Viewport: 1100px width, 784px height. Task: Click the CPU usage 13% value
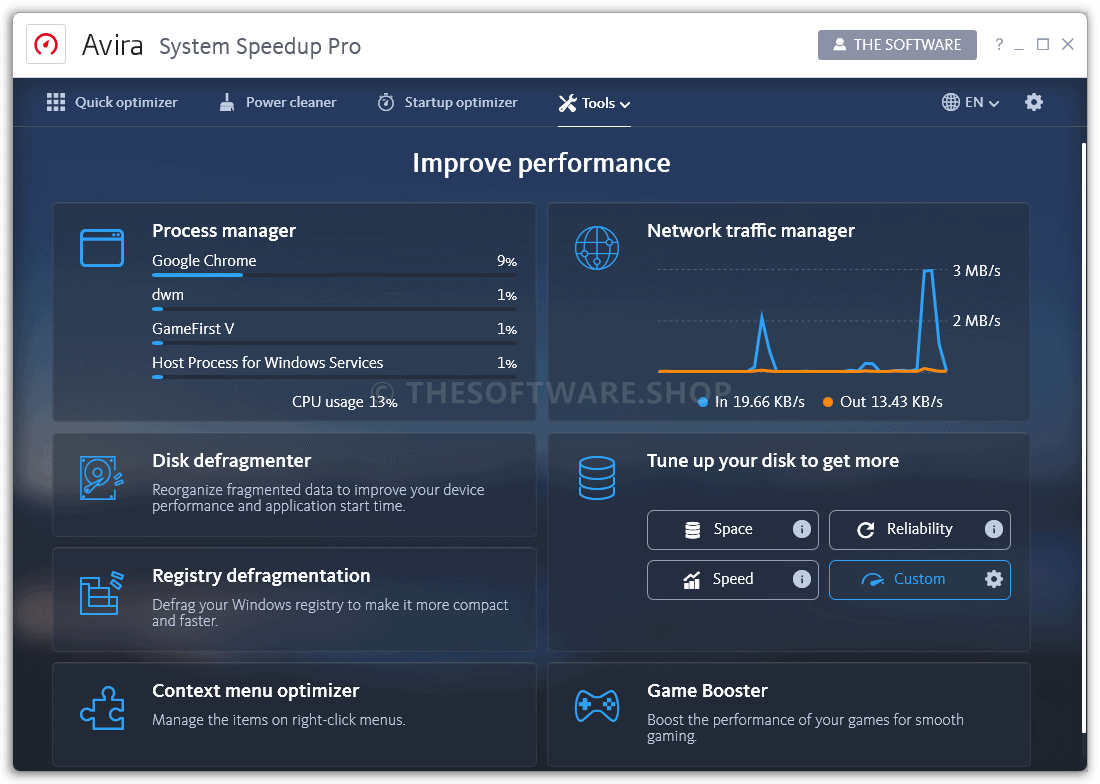click(x=344, y=402)
